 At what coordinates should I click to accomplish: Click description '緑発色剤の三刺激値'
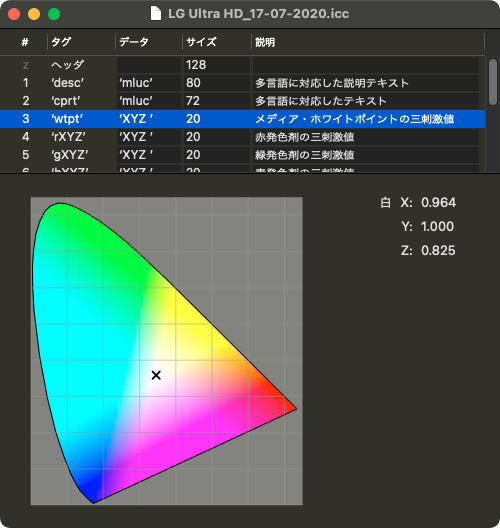point(304,155)
